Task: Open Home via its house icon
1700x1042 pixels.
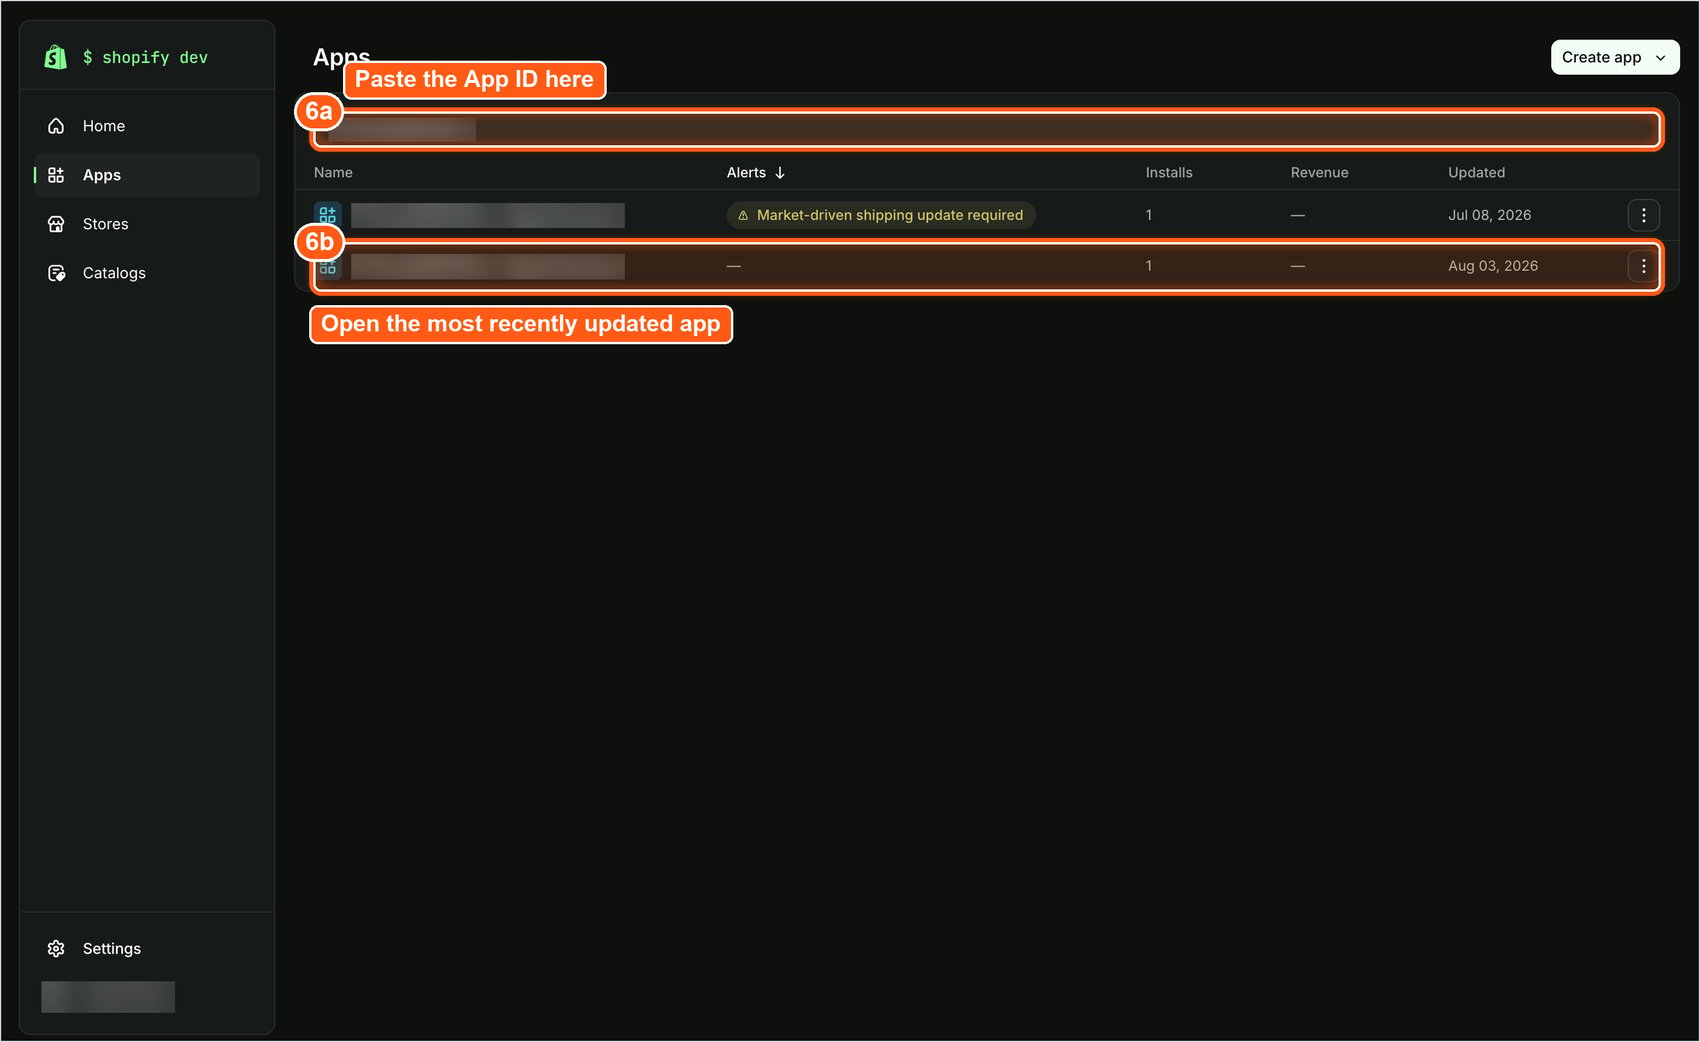Action: (x=56, y=126)
